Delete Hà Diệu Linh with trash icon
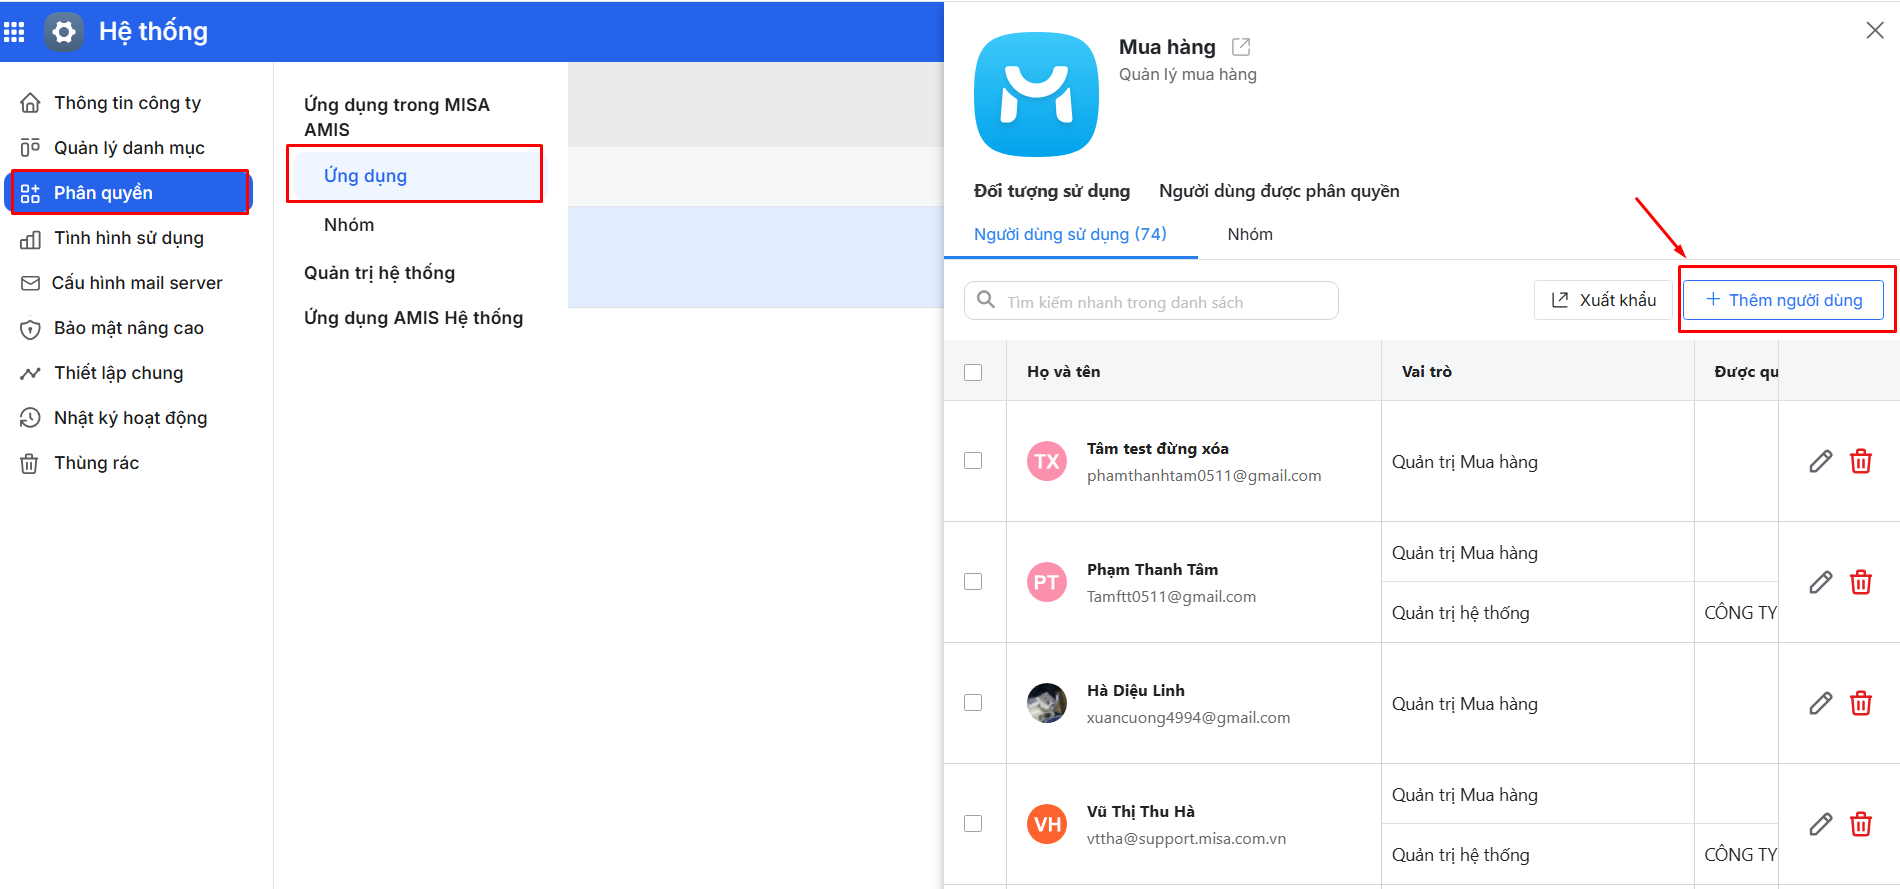Viewport: 1900px width, 889px height. coord(1861,703)
